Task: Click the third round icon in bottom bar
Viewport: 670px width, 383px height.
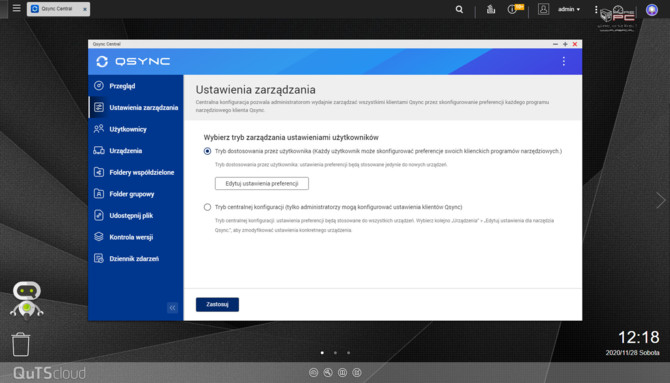Action: coord(342,373)
